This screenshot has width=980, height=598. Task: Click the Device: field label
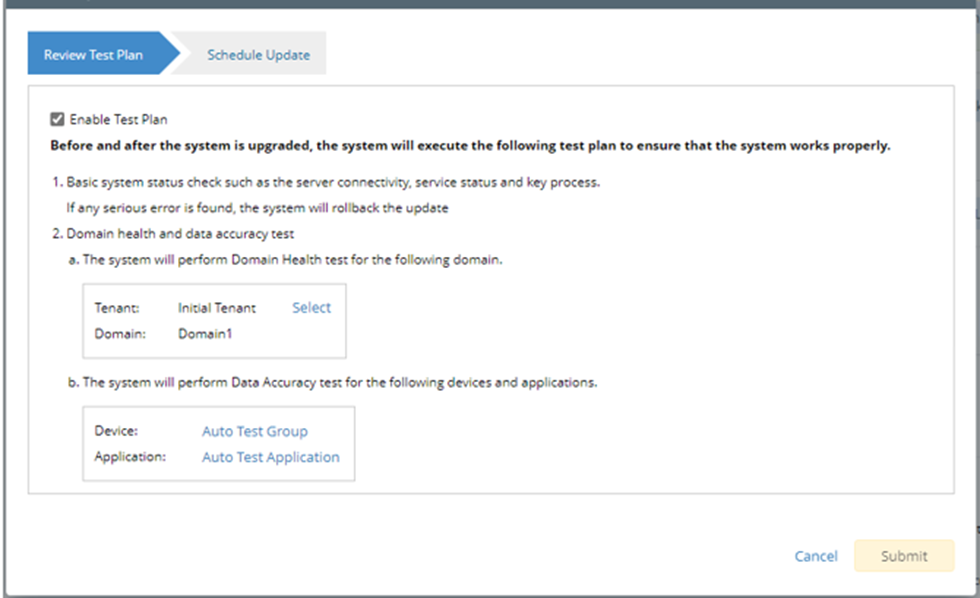click(116, 432)
